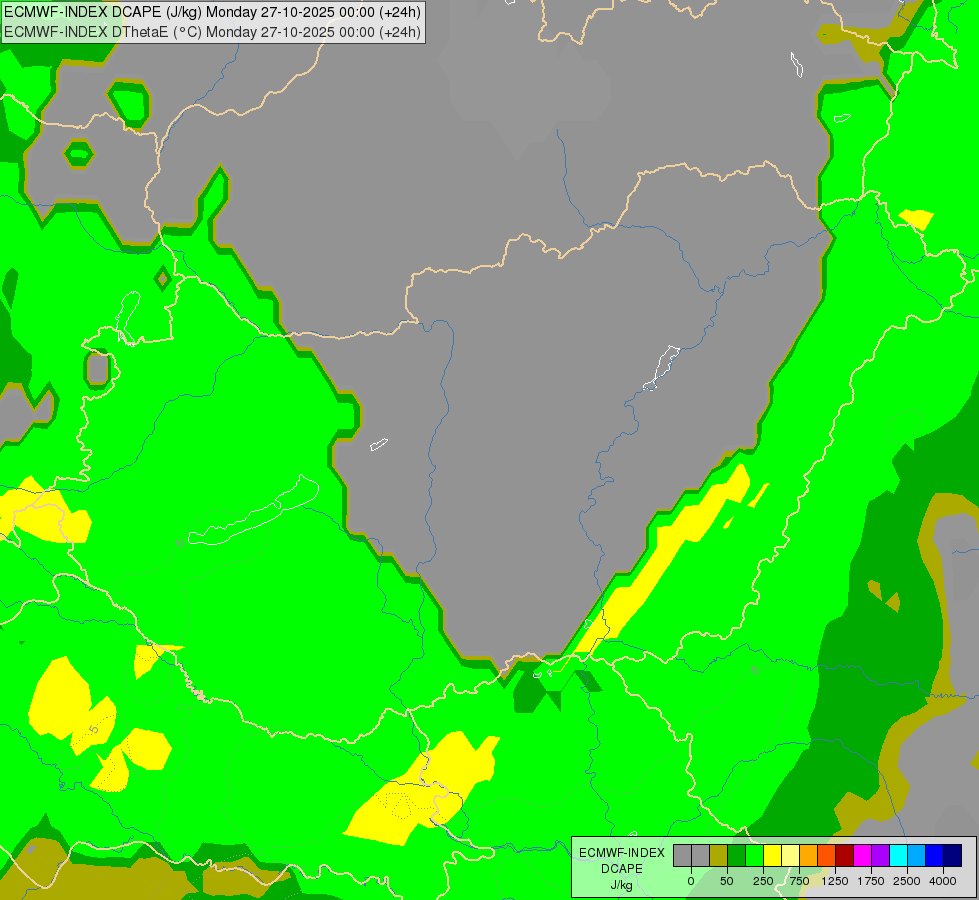Click the legend value 1250
The image size is (979, 900).
(835, 881)
